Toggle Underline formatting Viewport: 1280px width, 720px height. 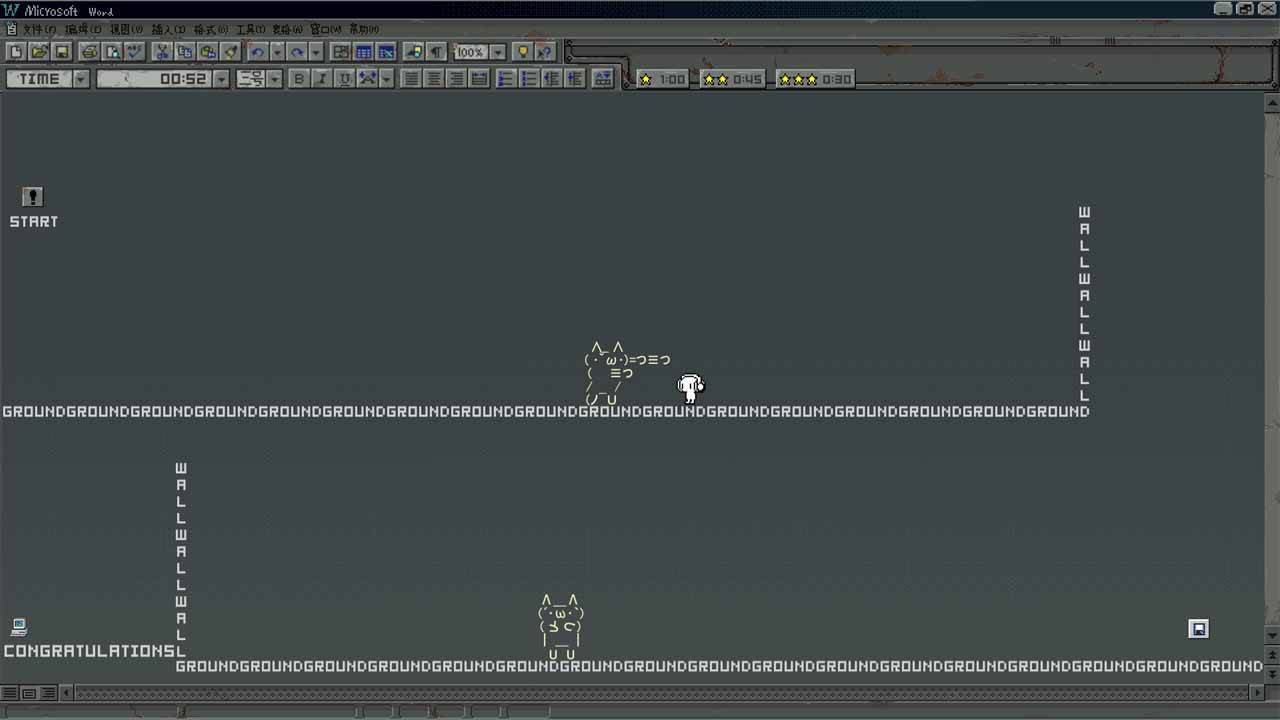click(345, 79)
